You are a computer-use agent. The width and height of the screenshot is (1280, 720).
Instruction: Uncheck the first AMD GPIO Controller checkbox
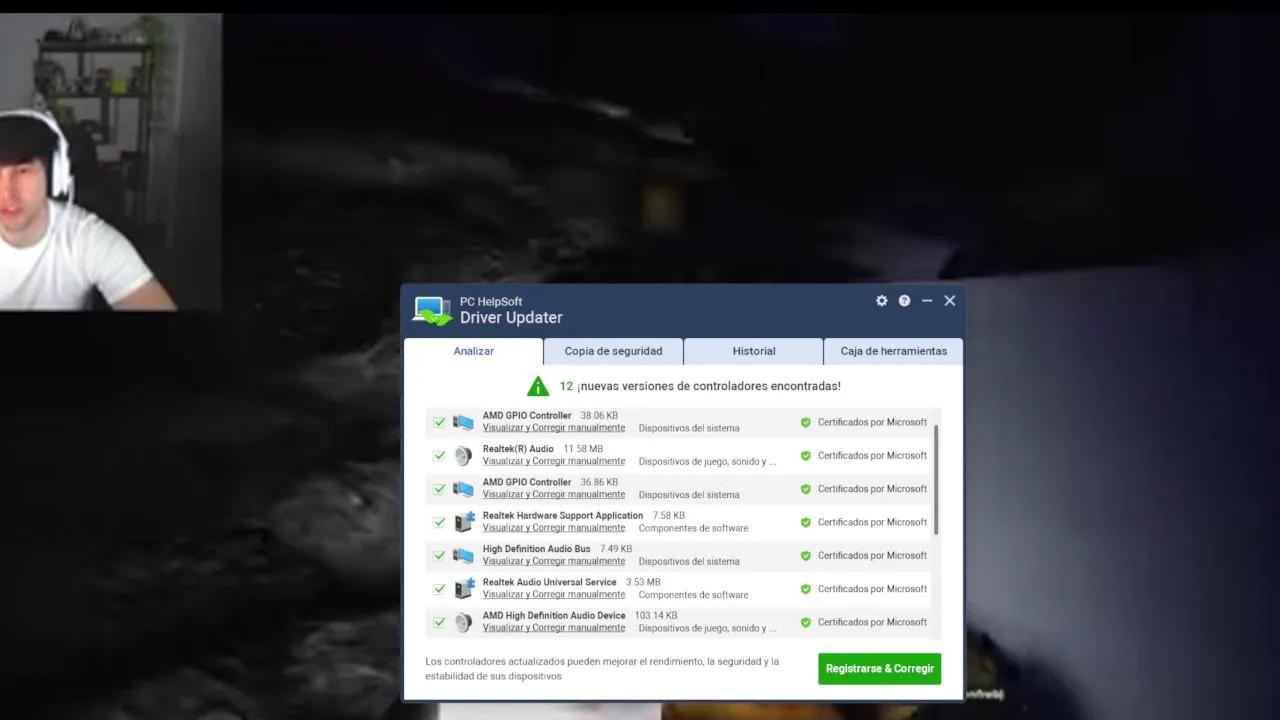pos(439,422)
